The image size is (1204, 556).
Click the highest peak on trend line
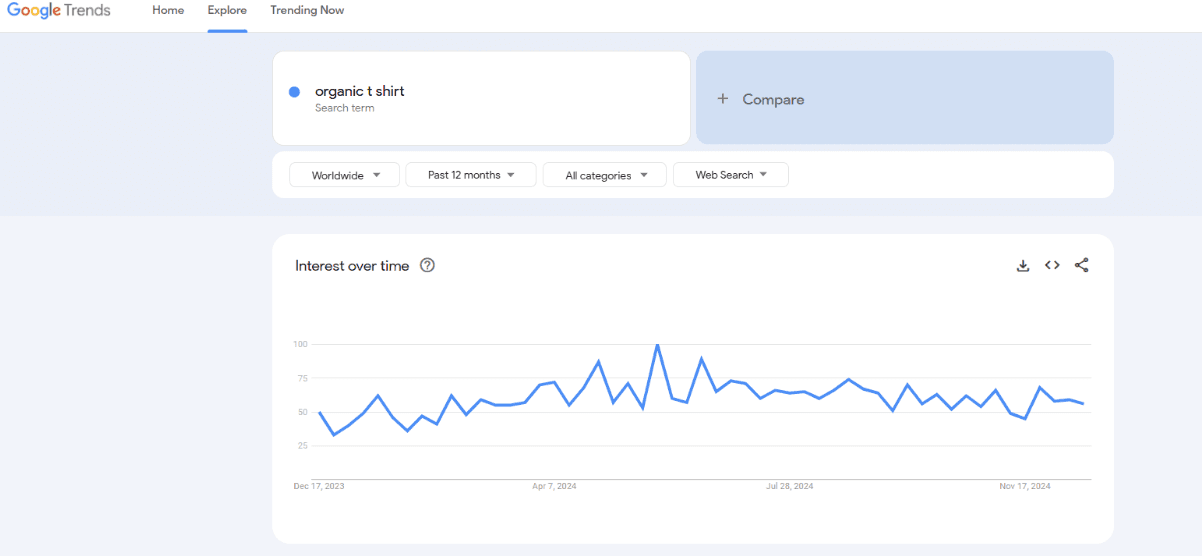pos(657,345)
